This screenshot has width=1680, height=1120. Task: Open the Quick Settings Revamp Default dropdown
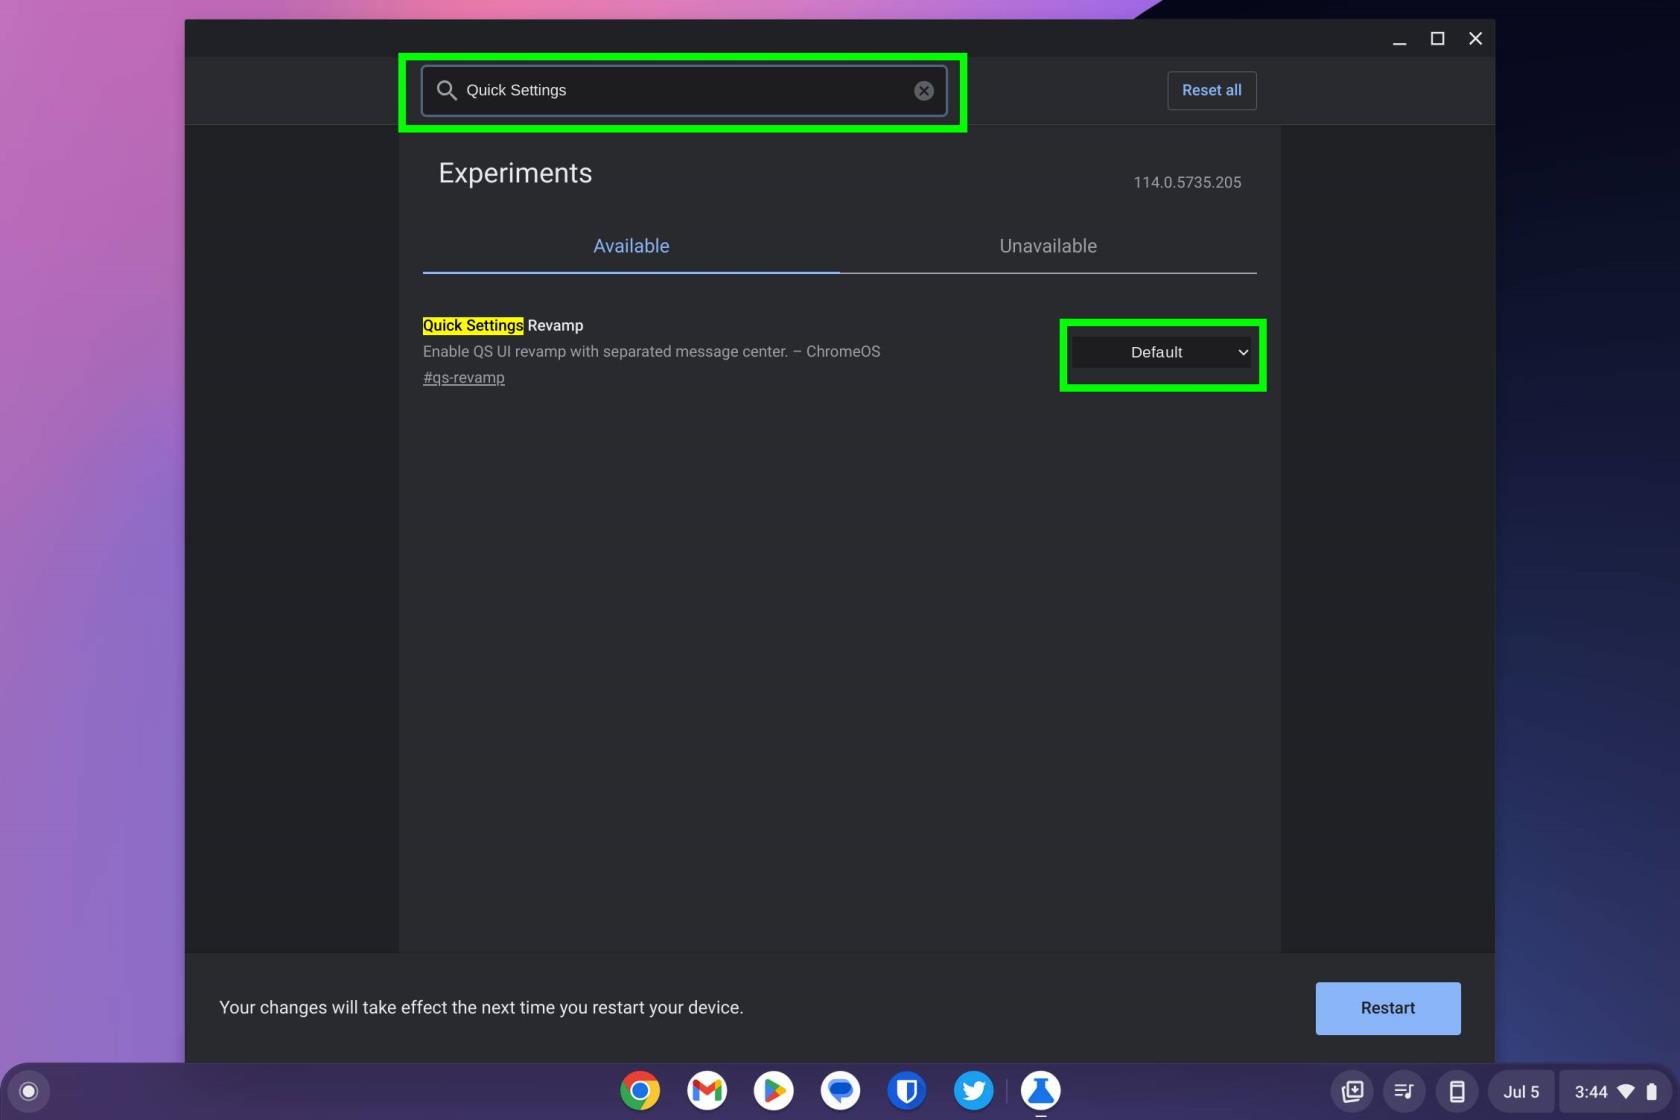[x=1162, y=352]
